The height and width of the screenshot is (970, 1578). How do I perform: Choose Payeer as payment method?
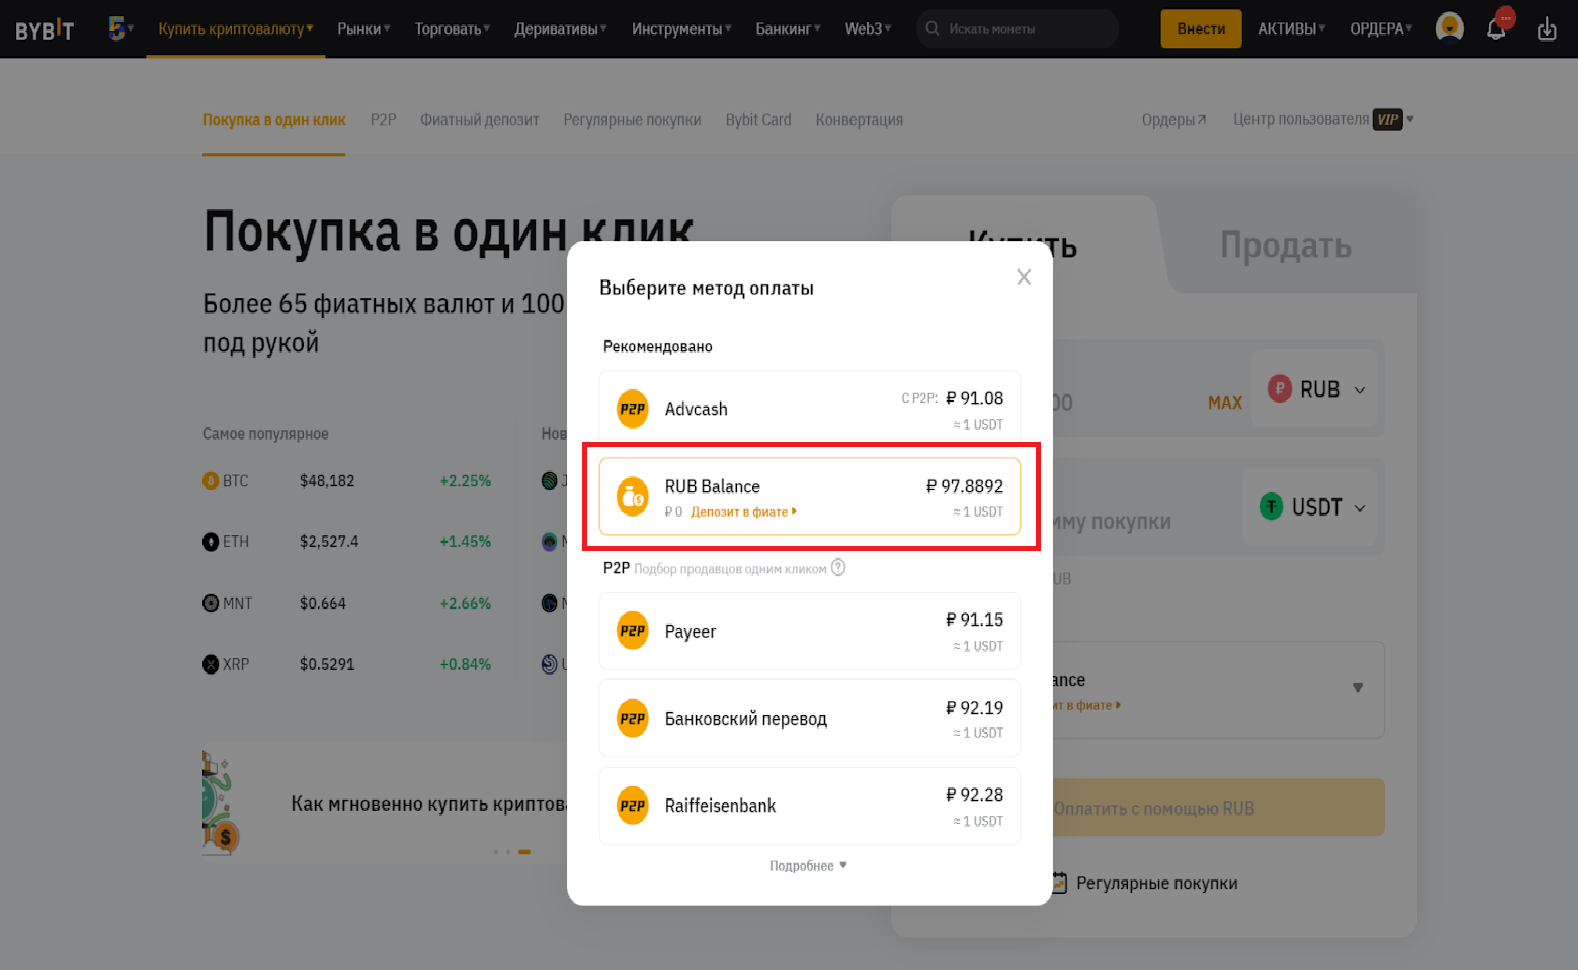[809, 631]
